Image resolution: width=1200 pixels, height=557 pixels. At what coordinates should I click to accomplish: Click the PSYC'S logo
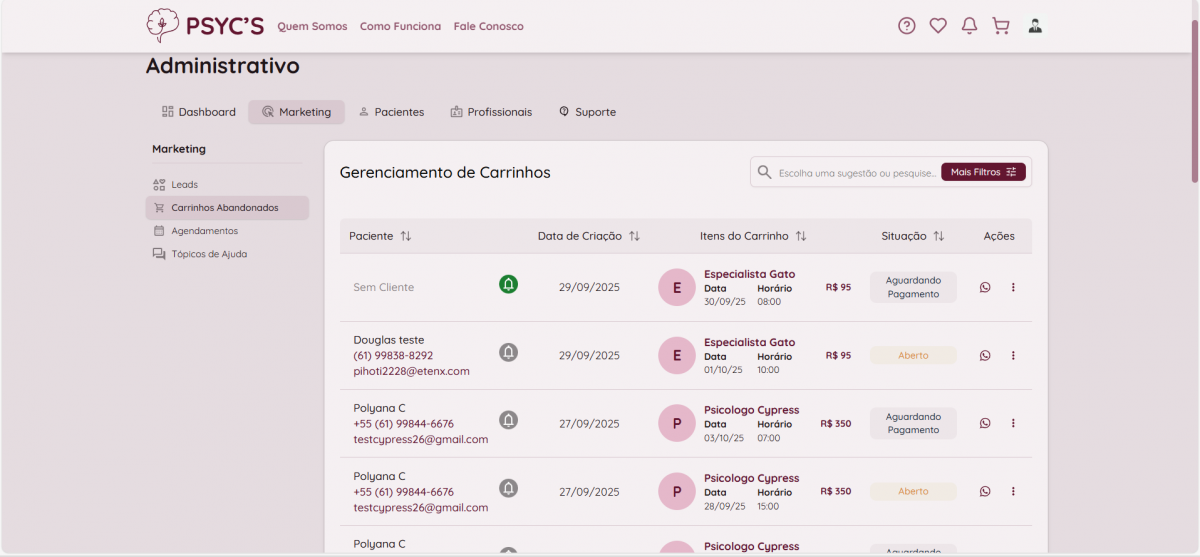(x=205, y=25)
